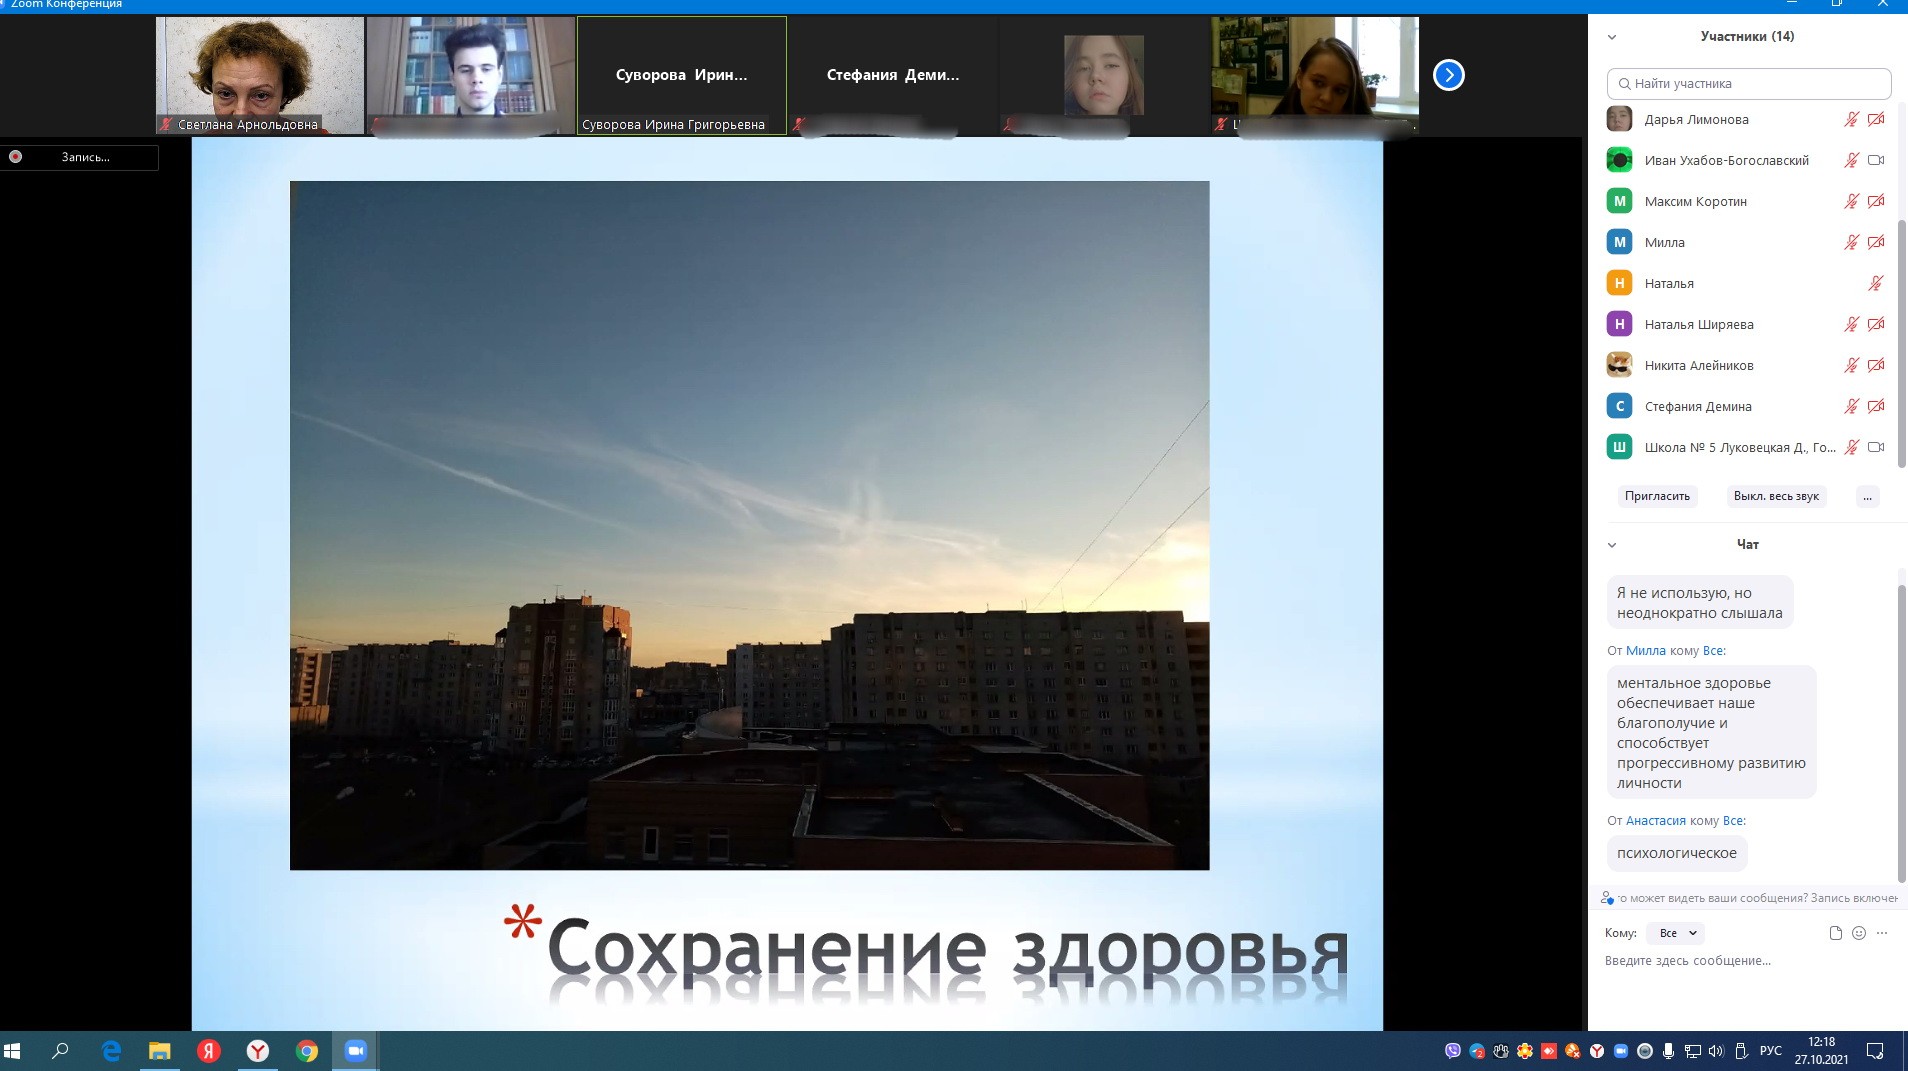The image size is (1908, 1071).
Task: Collapse the Участники panel chevron
Action: 1612,37
